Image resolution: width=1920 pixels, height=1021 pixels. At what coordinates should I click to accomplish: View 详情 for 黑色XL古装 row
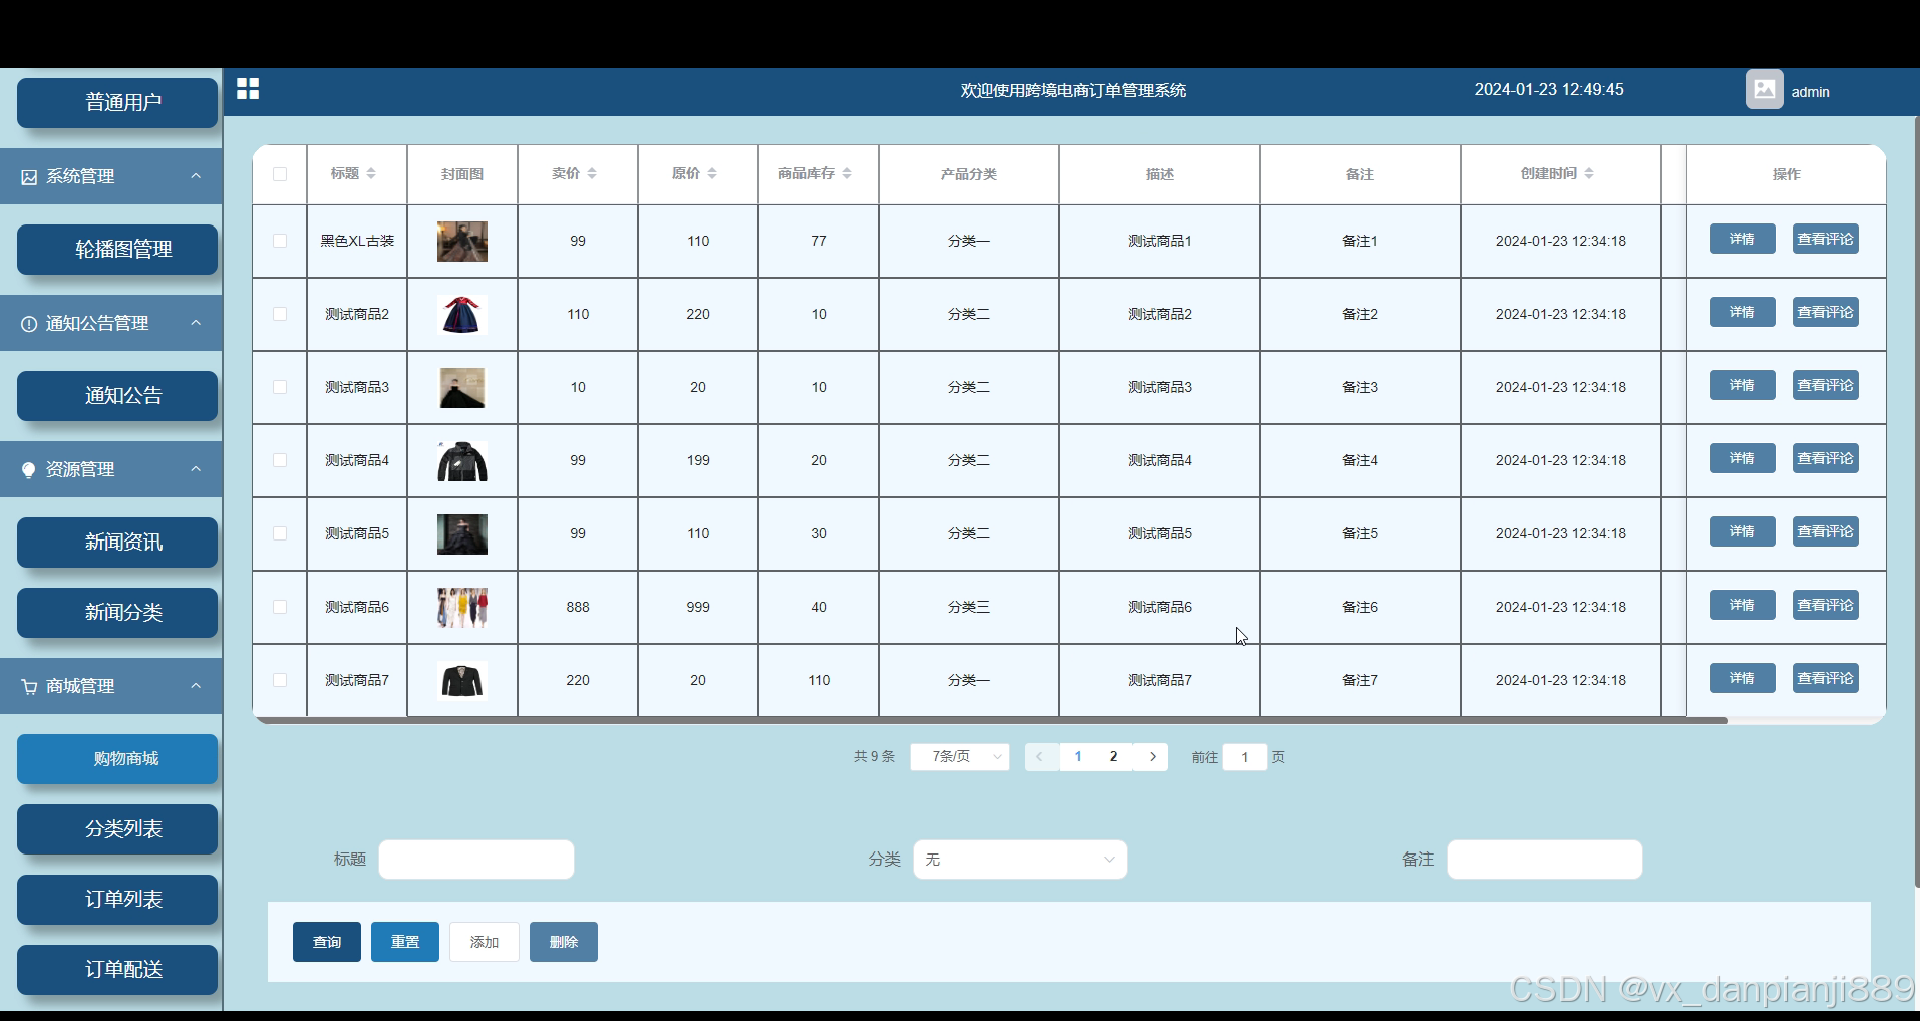tap(1743, 239)
